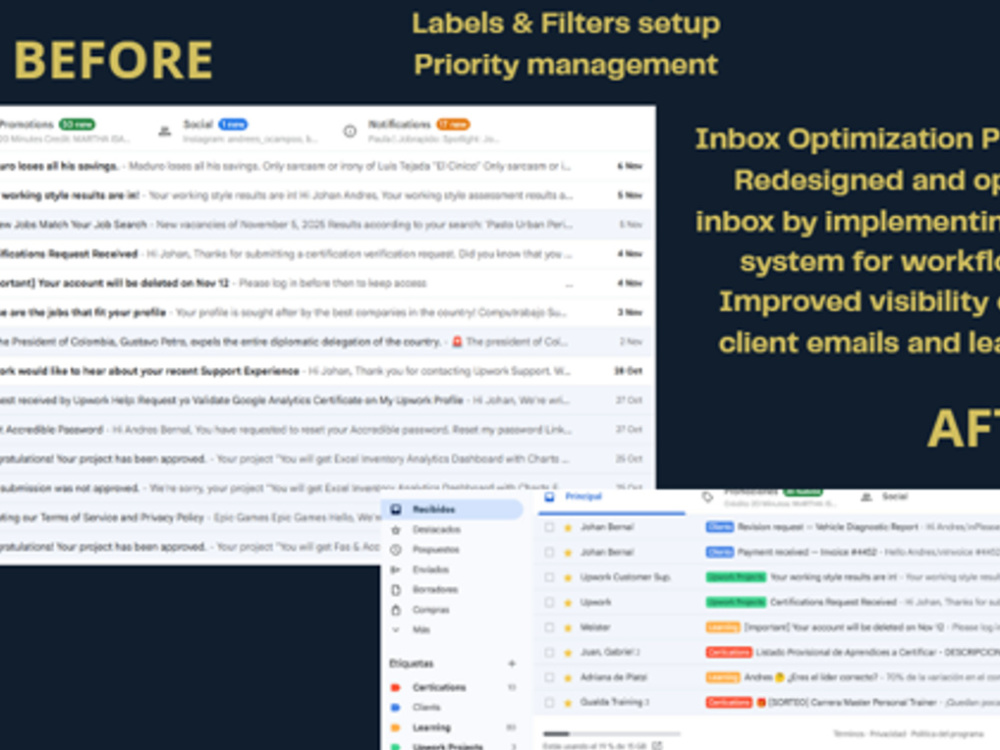Open Recibidos inbox icon in sidebar

click(396, 509)
